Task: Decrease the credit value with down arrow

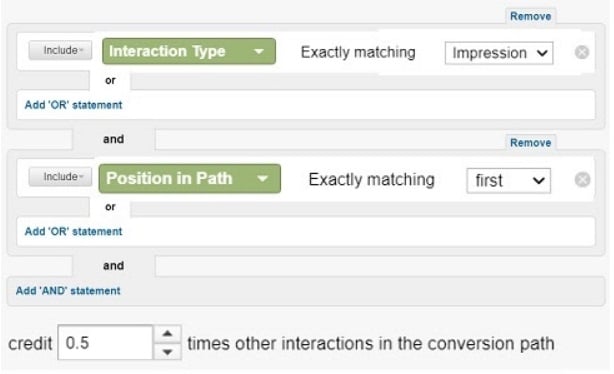Action: (168, 352)
